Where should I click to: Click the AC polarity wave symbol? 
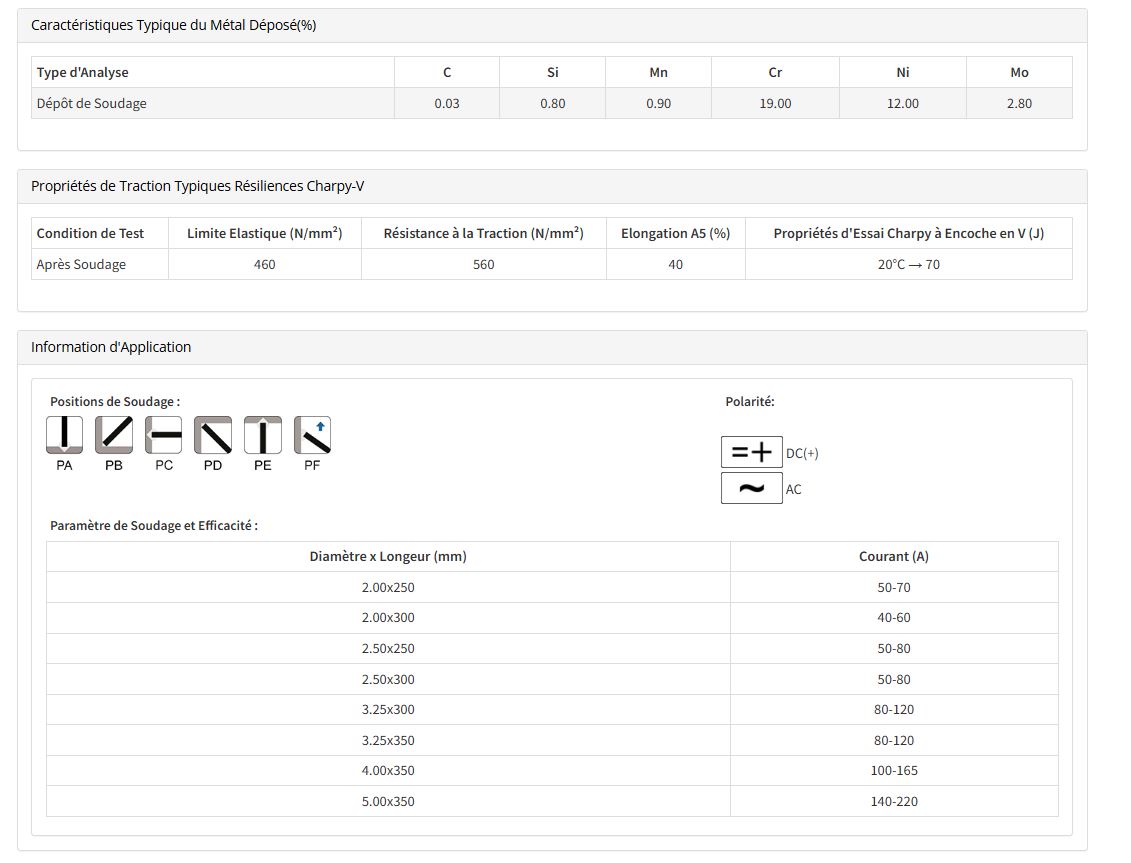click(751, 488)
